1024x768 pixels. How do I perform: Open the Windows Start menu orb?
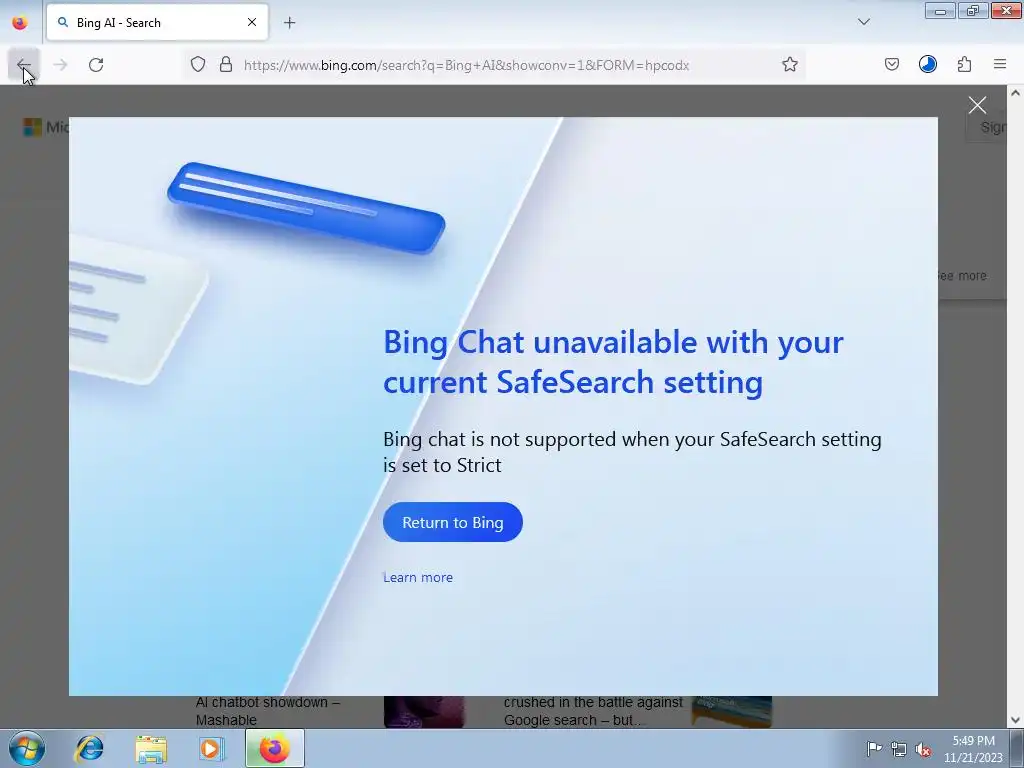[x=27, y=748]
